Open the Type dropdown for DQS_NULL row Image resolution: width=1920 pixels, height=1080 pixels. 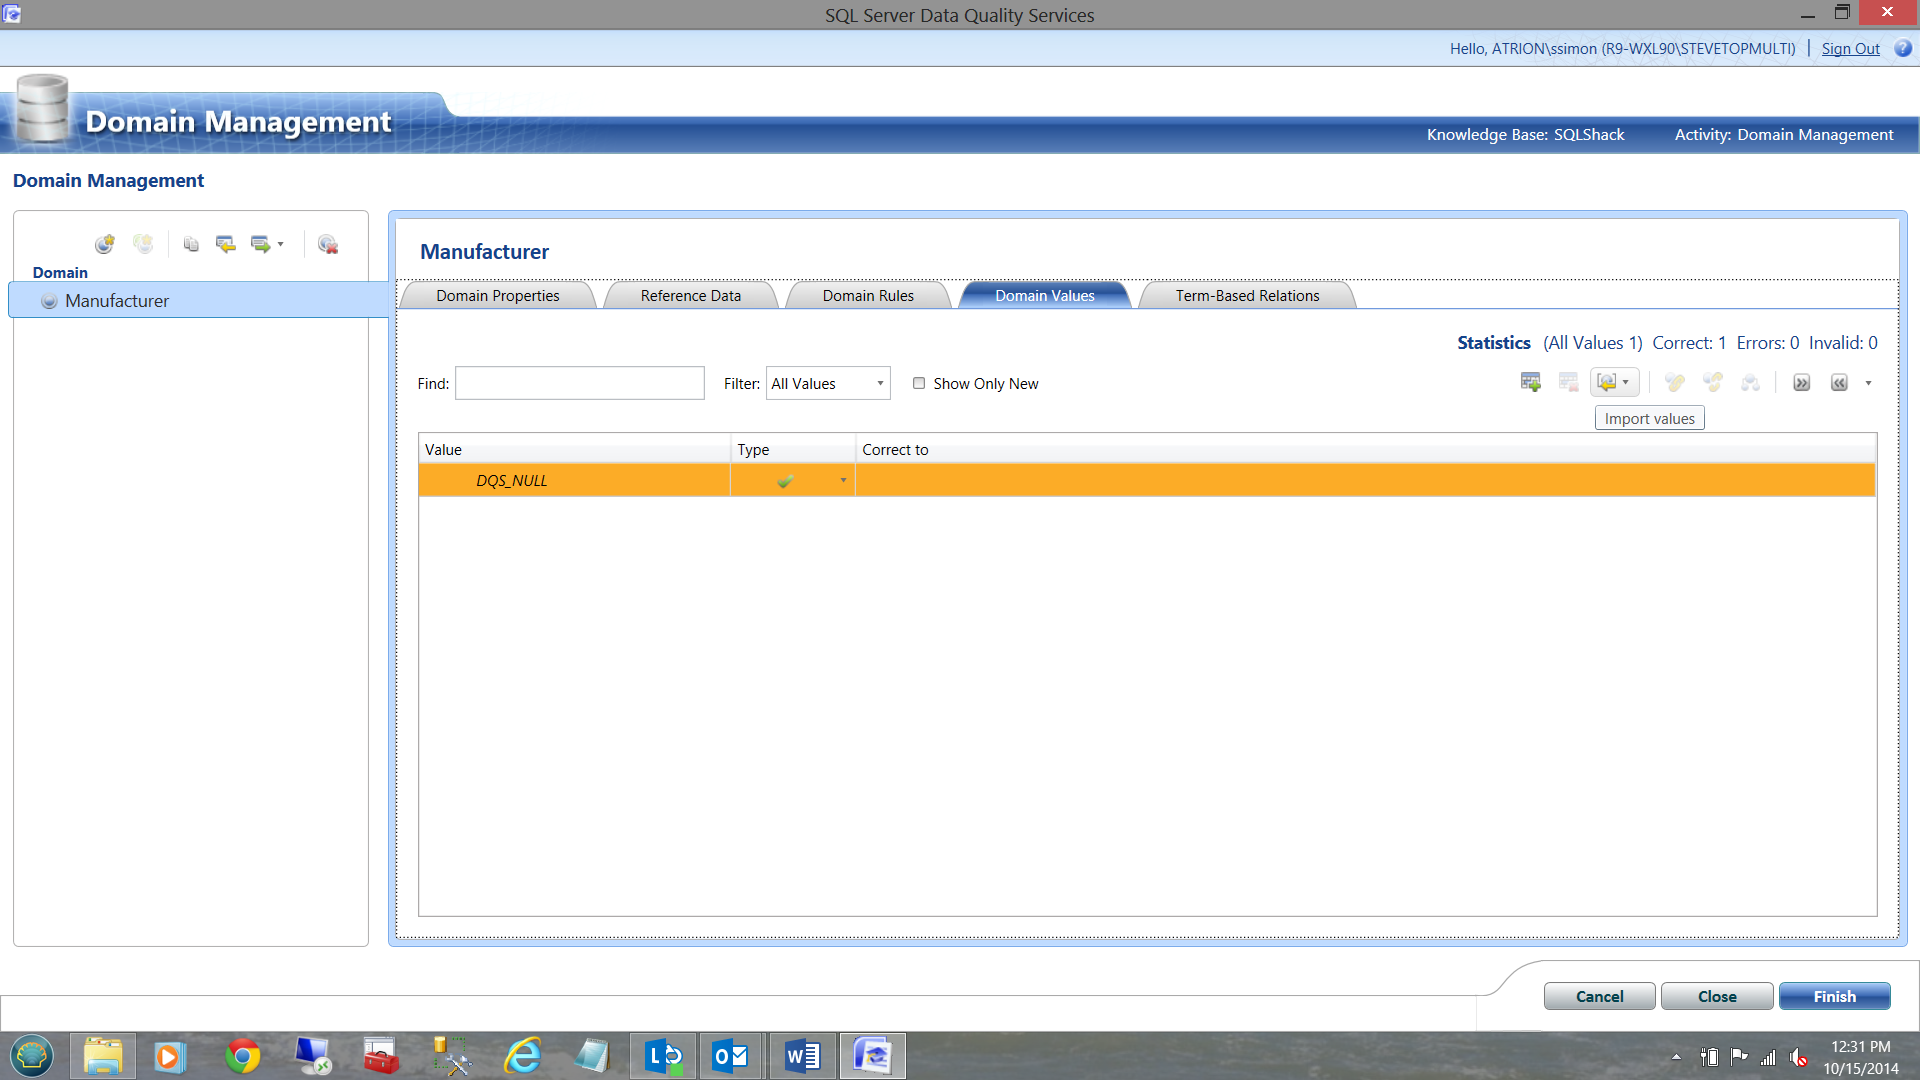(x=843, y=481)
